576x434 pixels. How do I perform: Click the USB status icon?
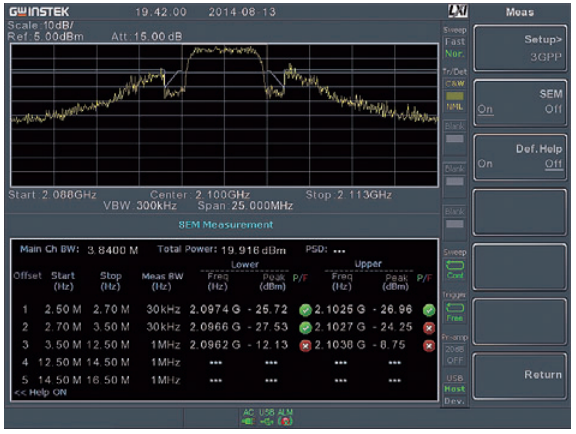tap(267, 417)
